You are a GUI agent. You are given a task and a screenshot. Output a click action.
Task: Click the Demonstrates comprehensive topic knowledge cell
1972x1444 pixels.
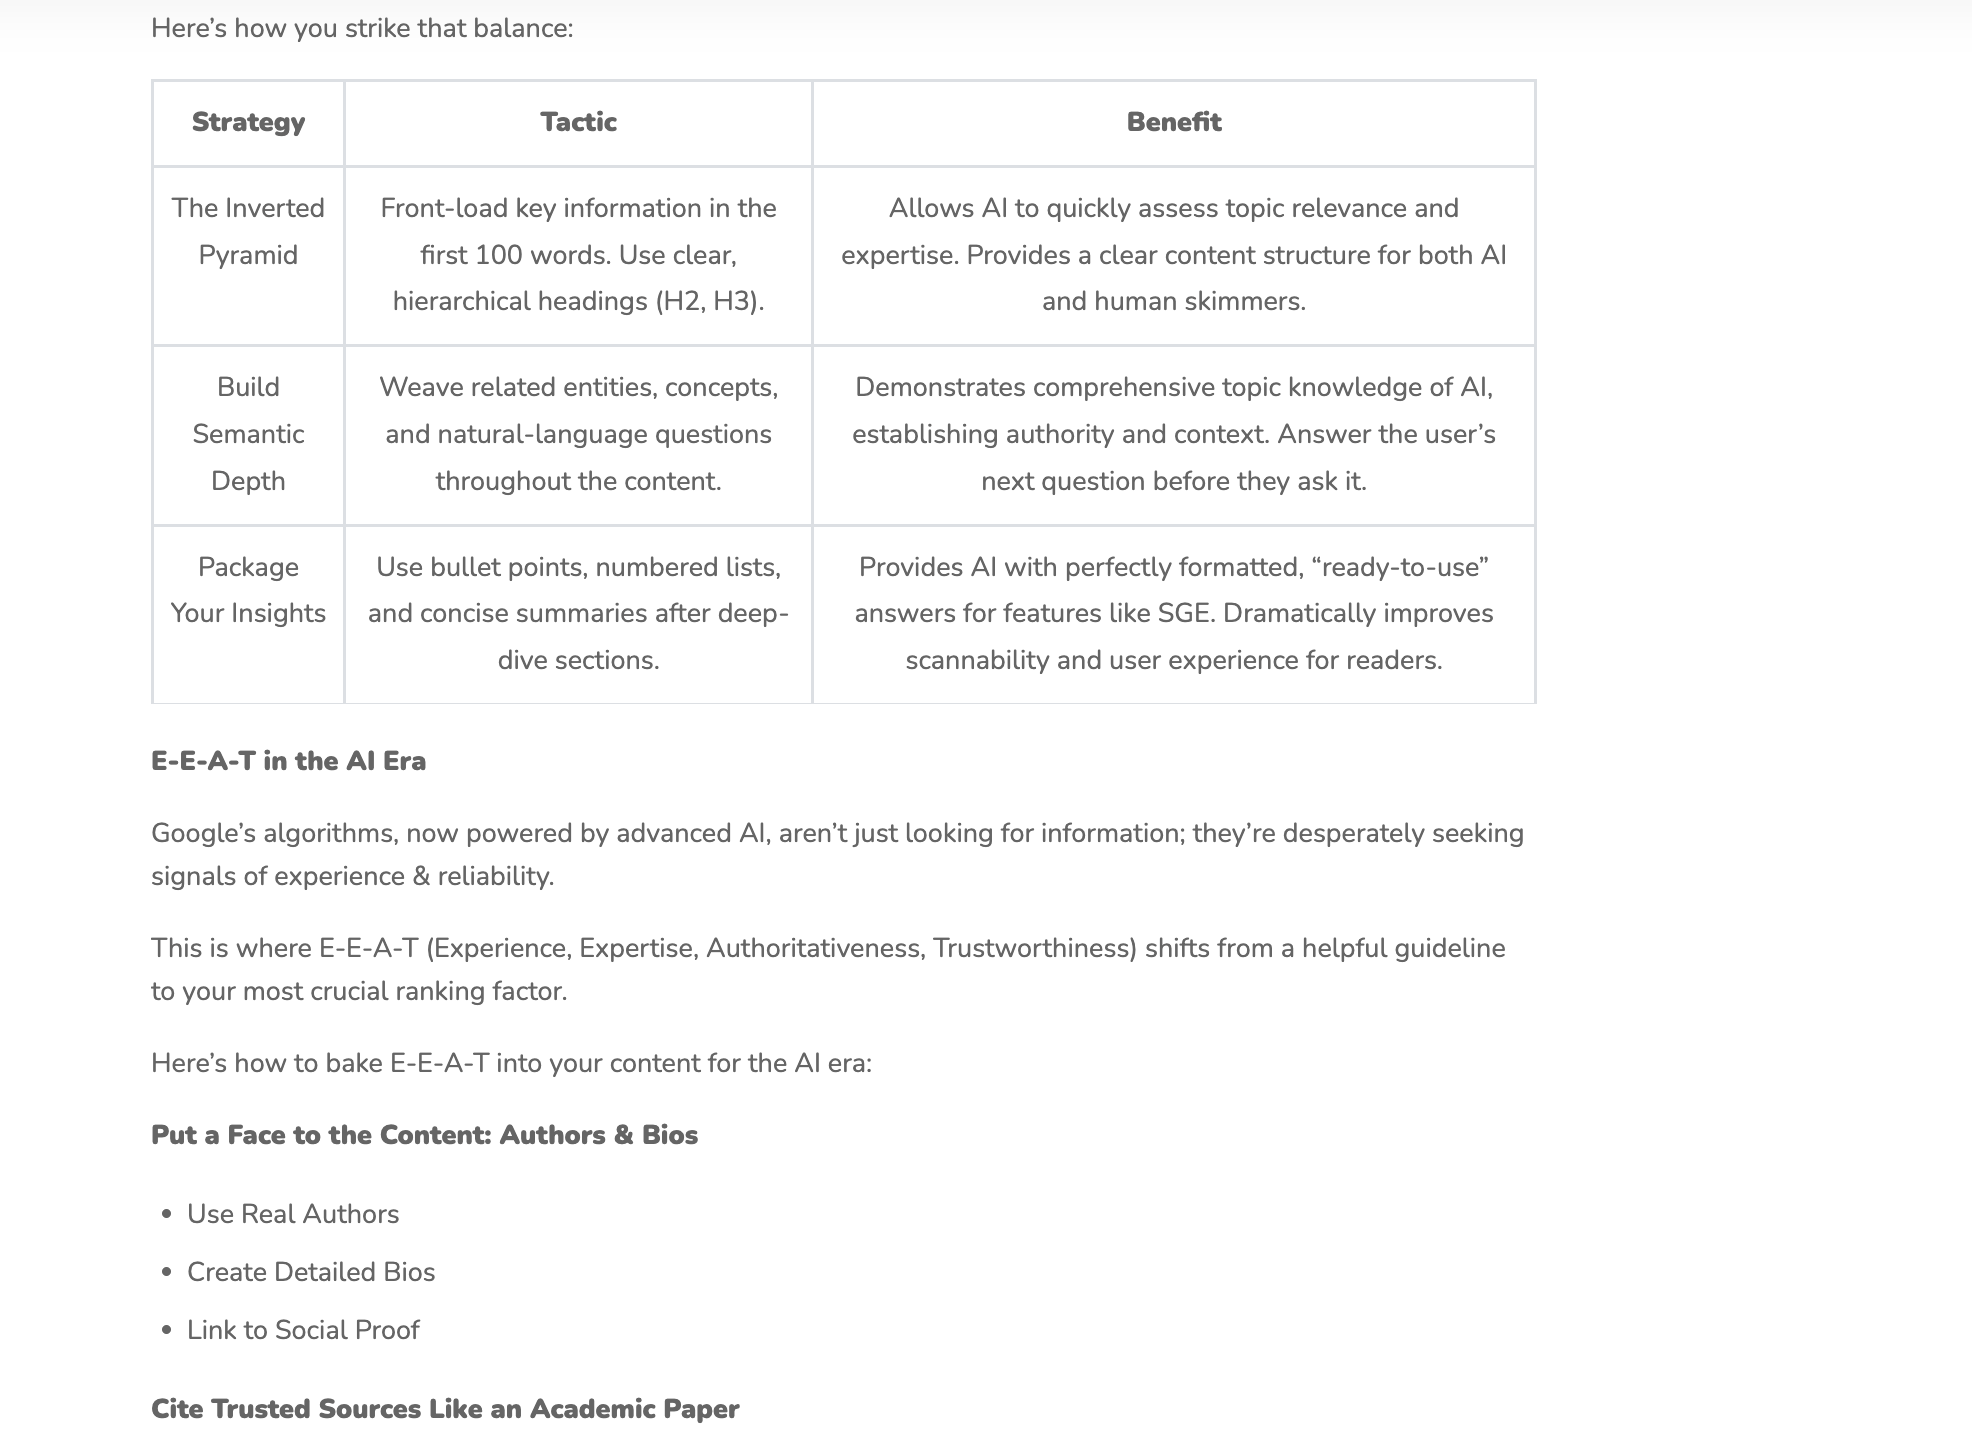[x=1173, y=434]
